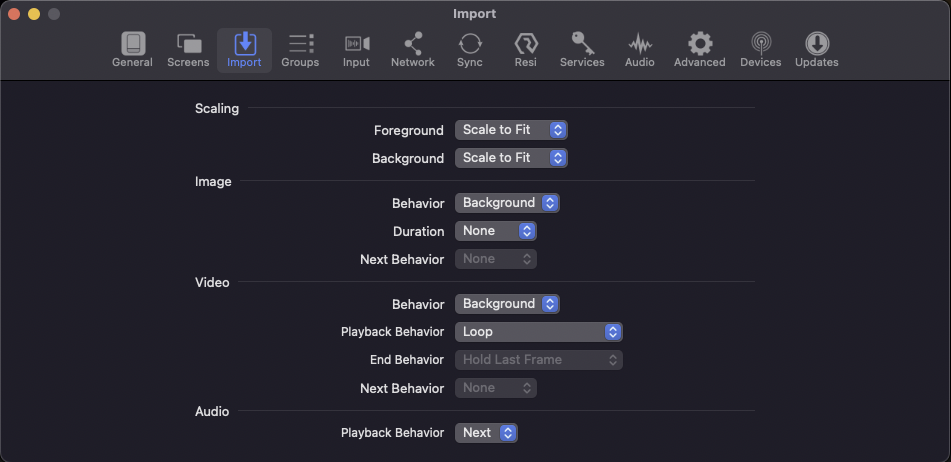
Task: Select the Input preferences icon
Action: [357, 44]
